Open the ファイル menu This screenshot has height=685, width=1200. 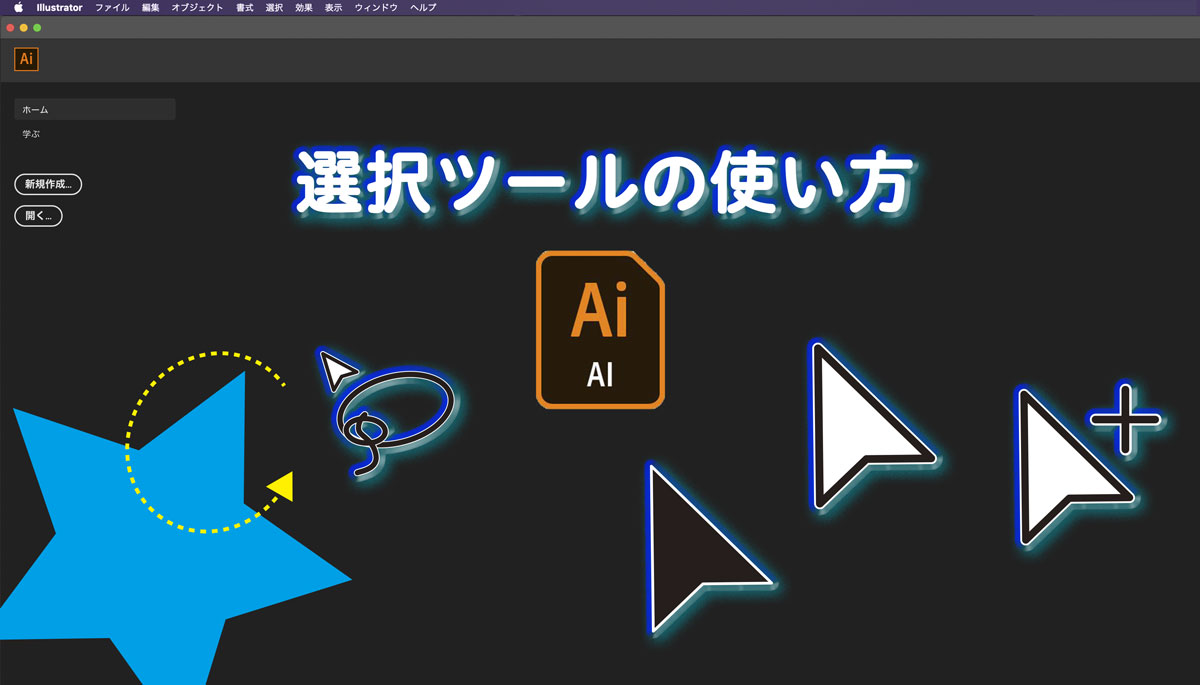pos(112,7)
